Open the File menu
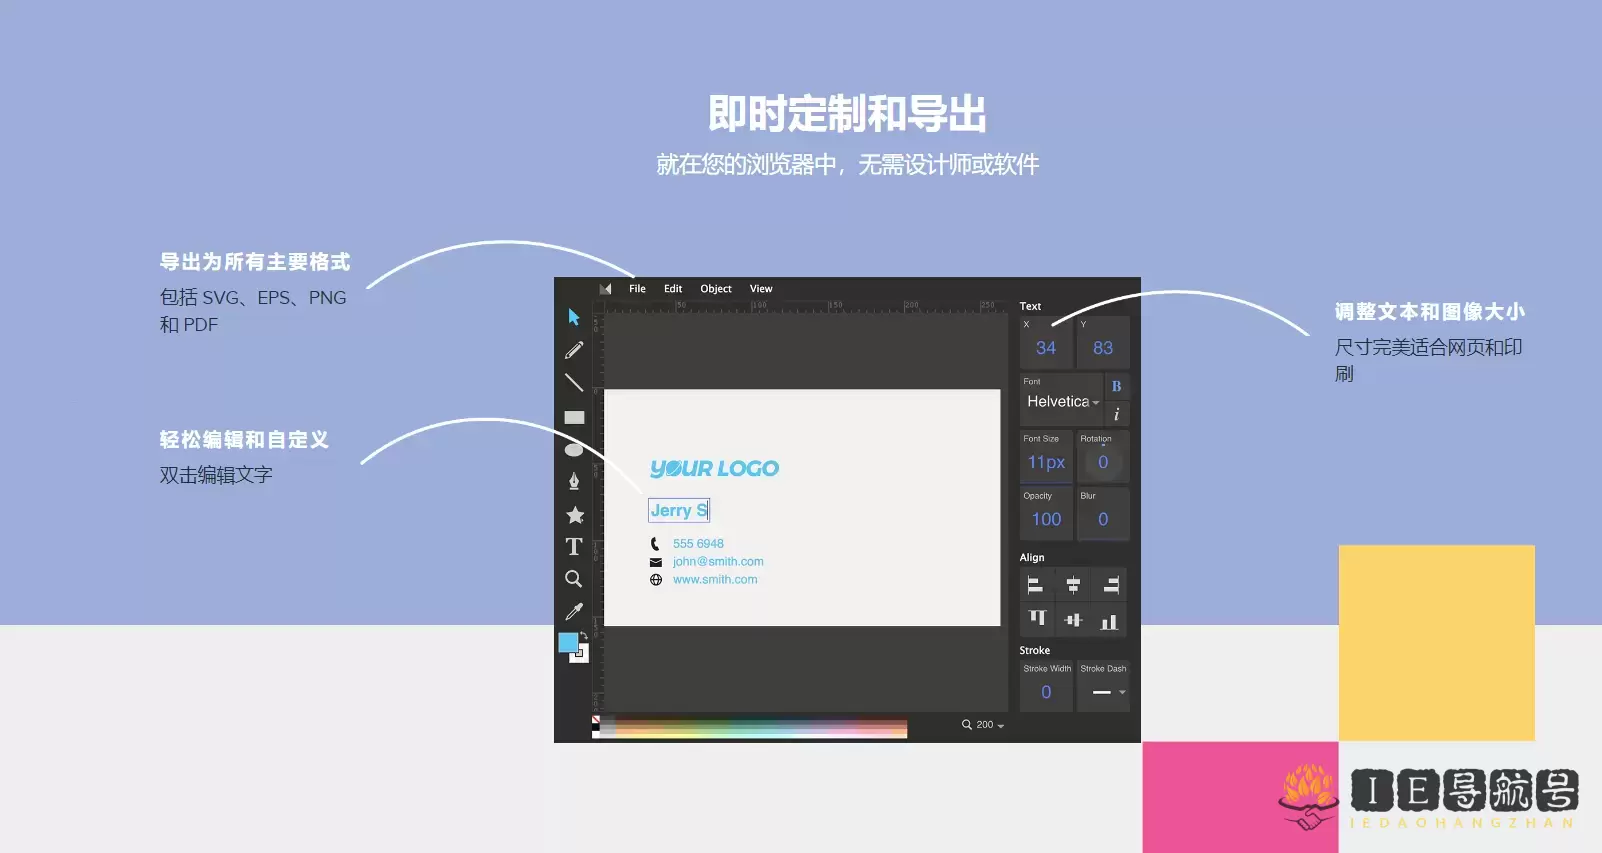The height and width of the screenshot is (853, 1602). pyautogui.click(x=637, y=289)
